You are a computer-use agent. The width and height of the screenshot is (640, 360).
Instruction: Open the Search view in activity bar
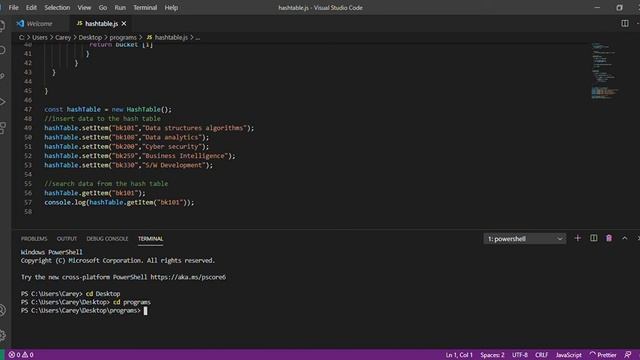[2, 51]
